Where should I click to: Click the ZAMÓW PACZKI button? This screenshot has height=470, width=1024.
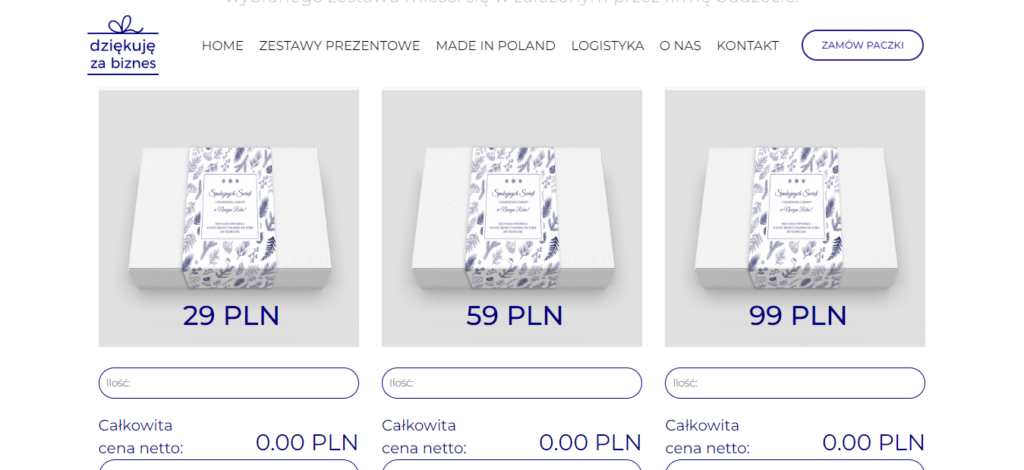(x=862, y=45)
